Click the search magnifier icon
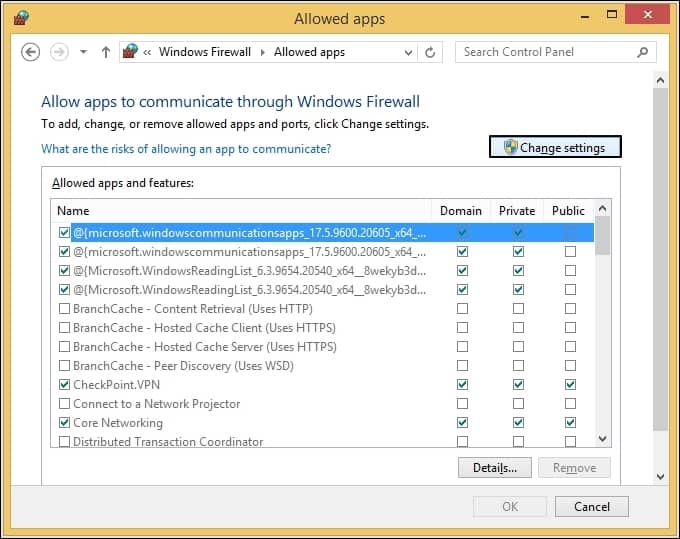The image size is (680, 539). [x=643, y=52]
